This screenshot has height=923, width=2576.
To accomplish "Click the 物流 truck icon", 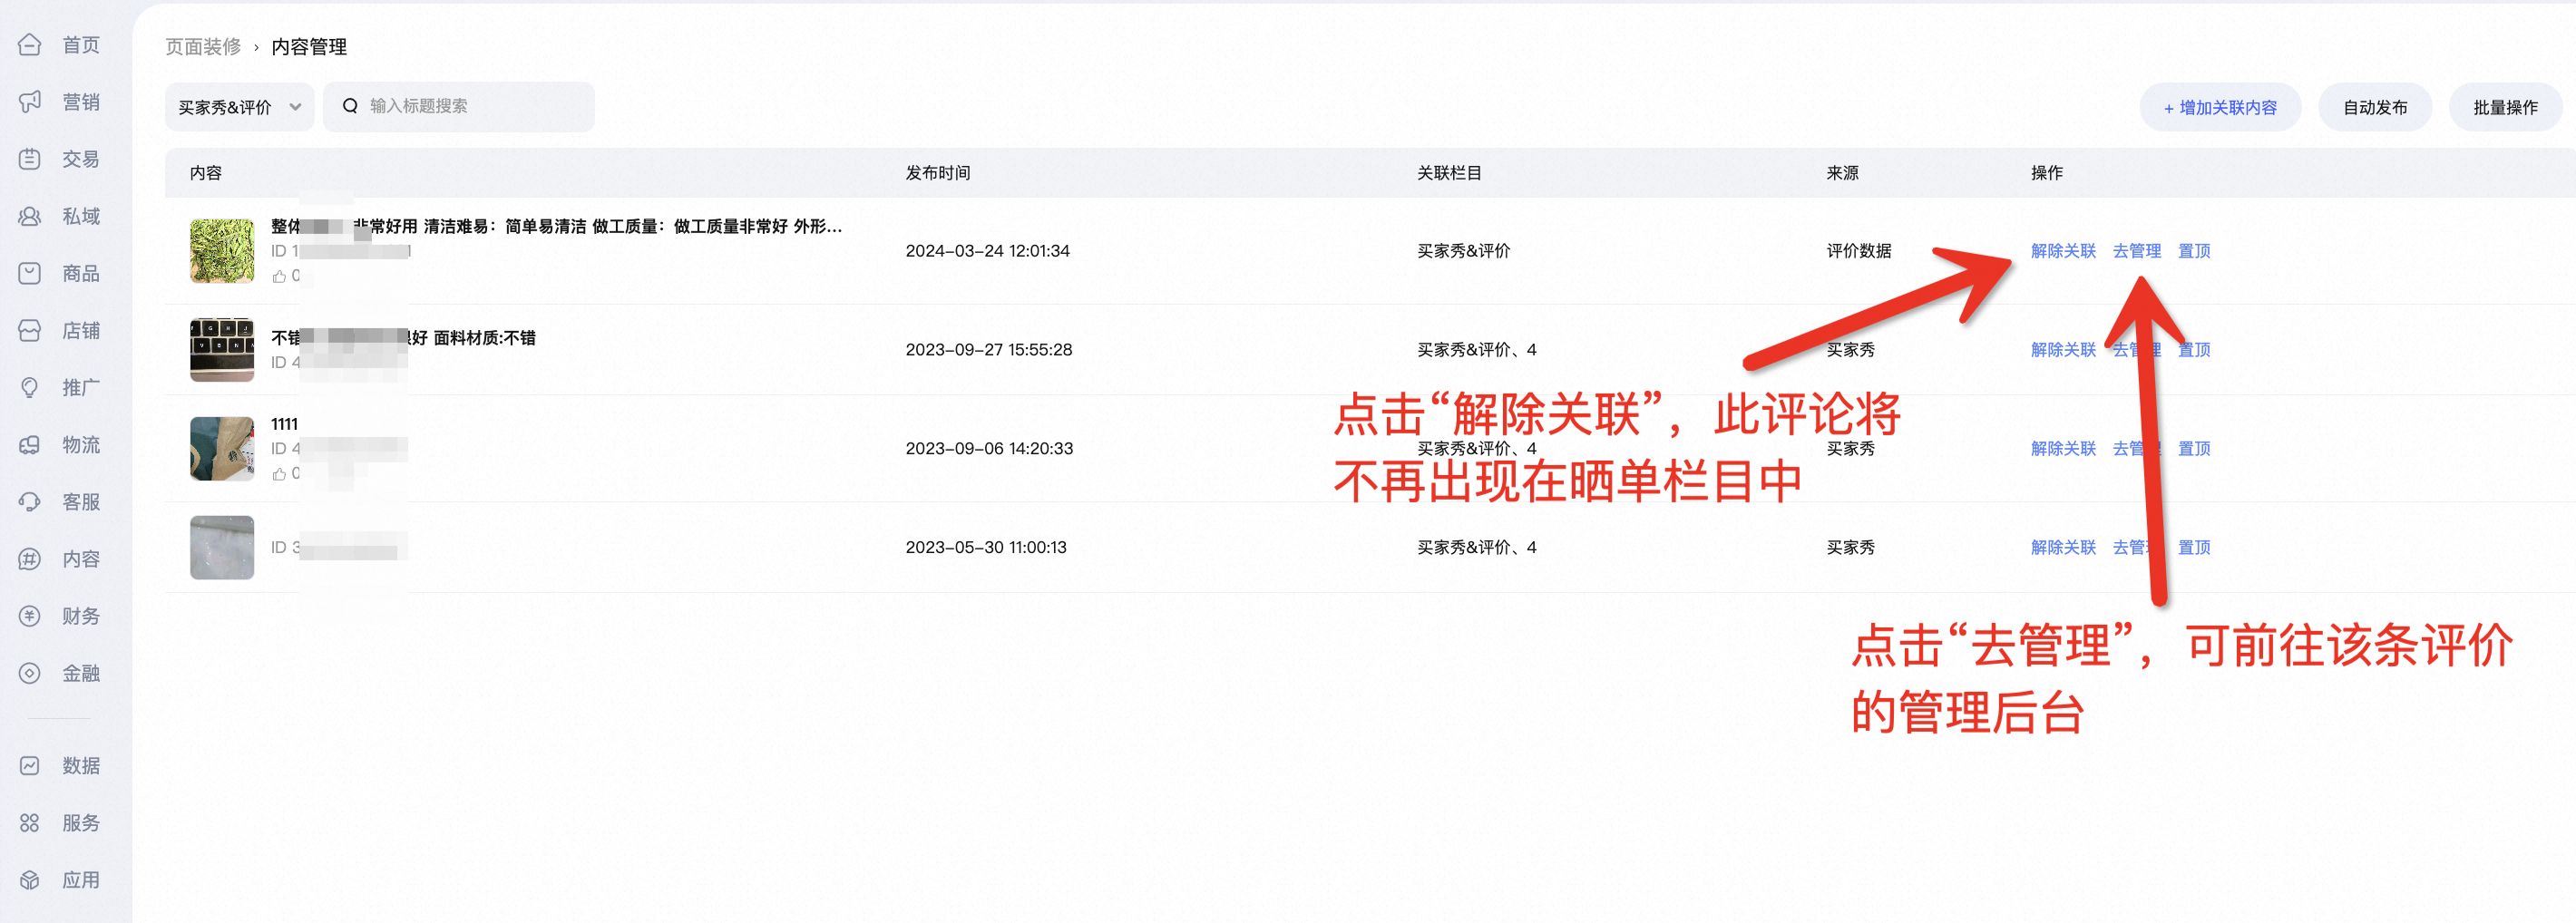I will (30, 444).
